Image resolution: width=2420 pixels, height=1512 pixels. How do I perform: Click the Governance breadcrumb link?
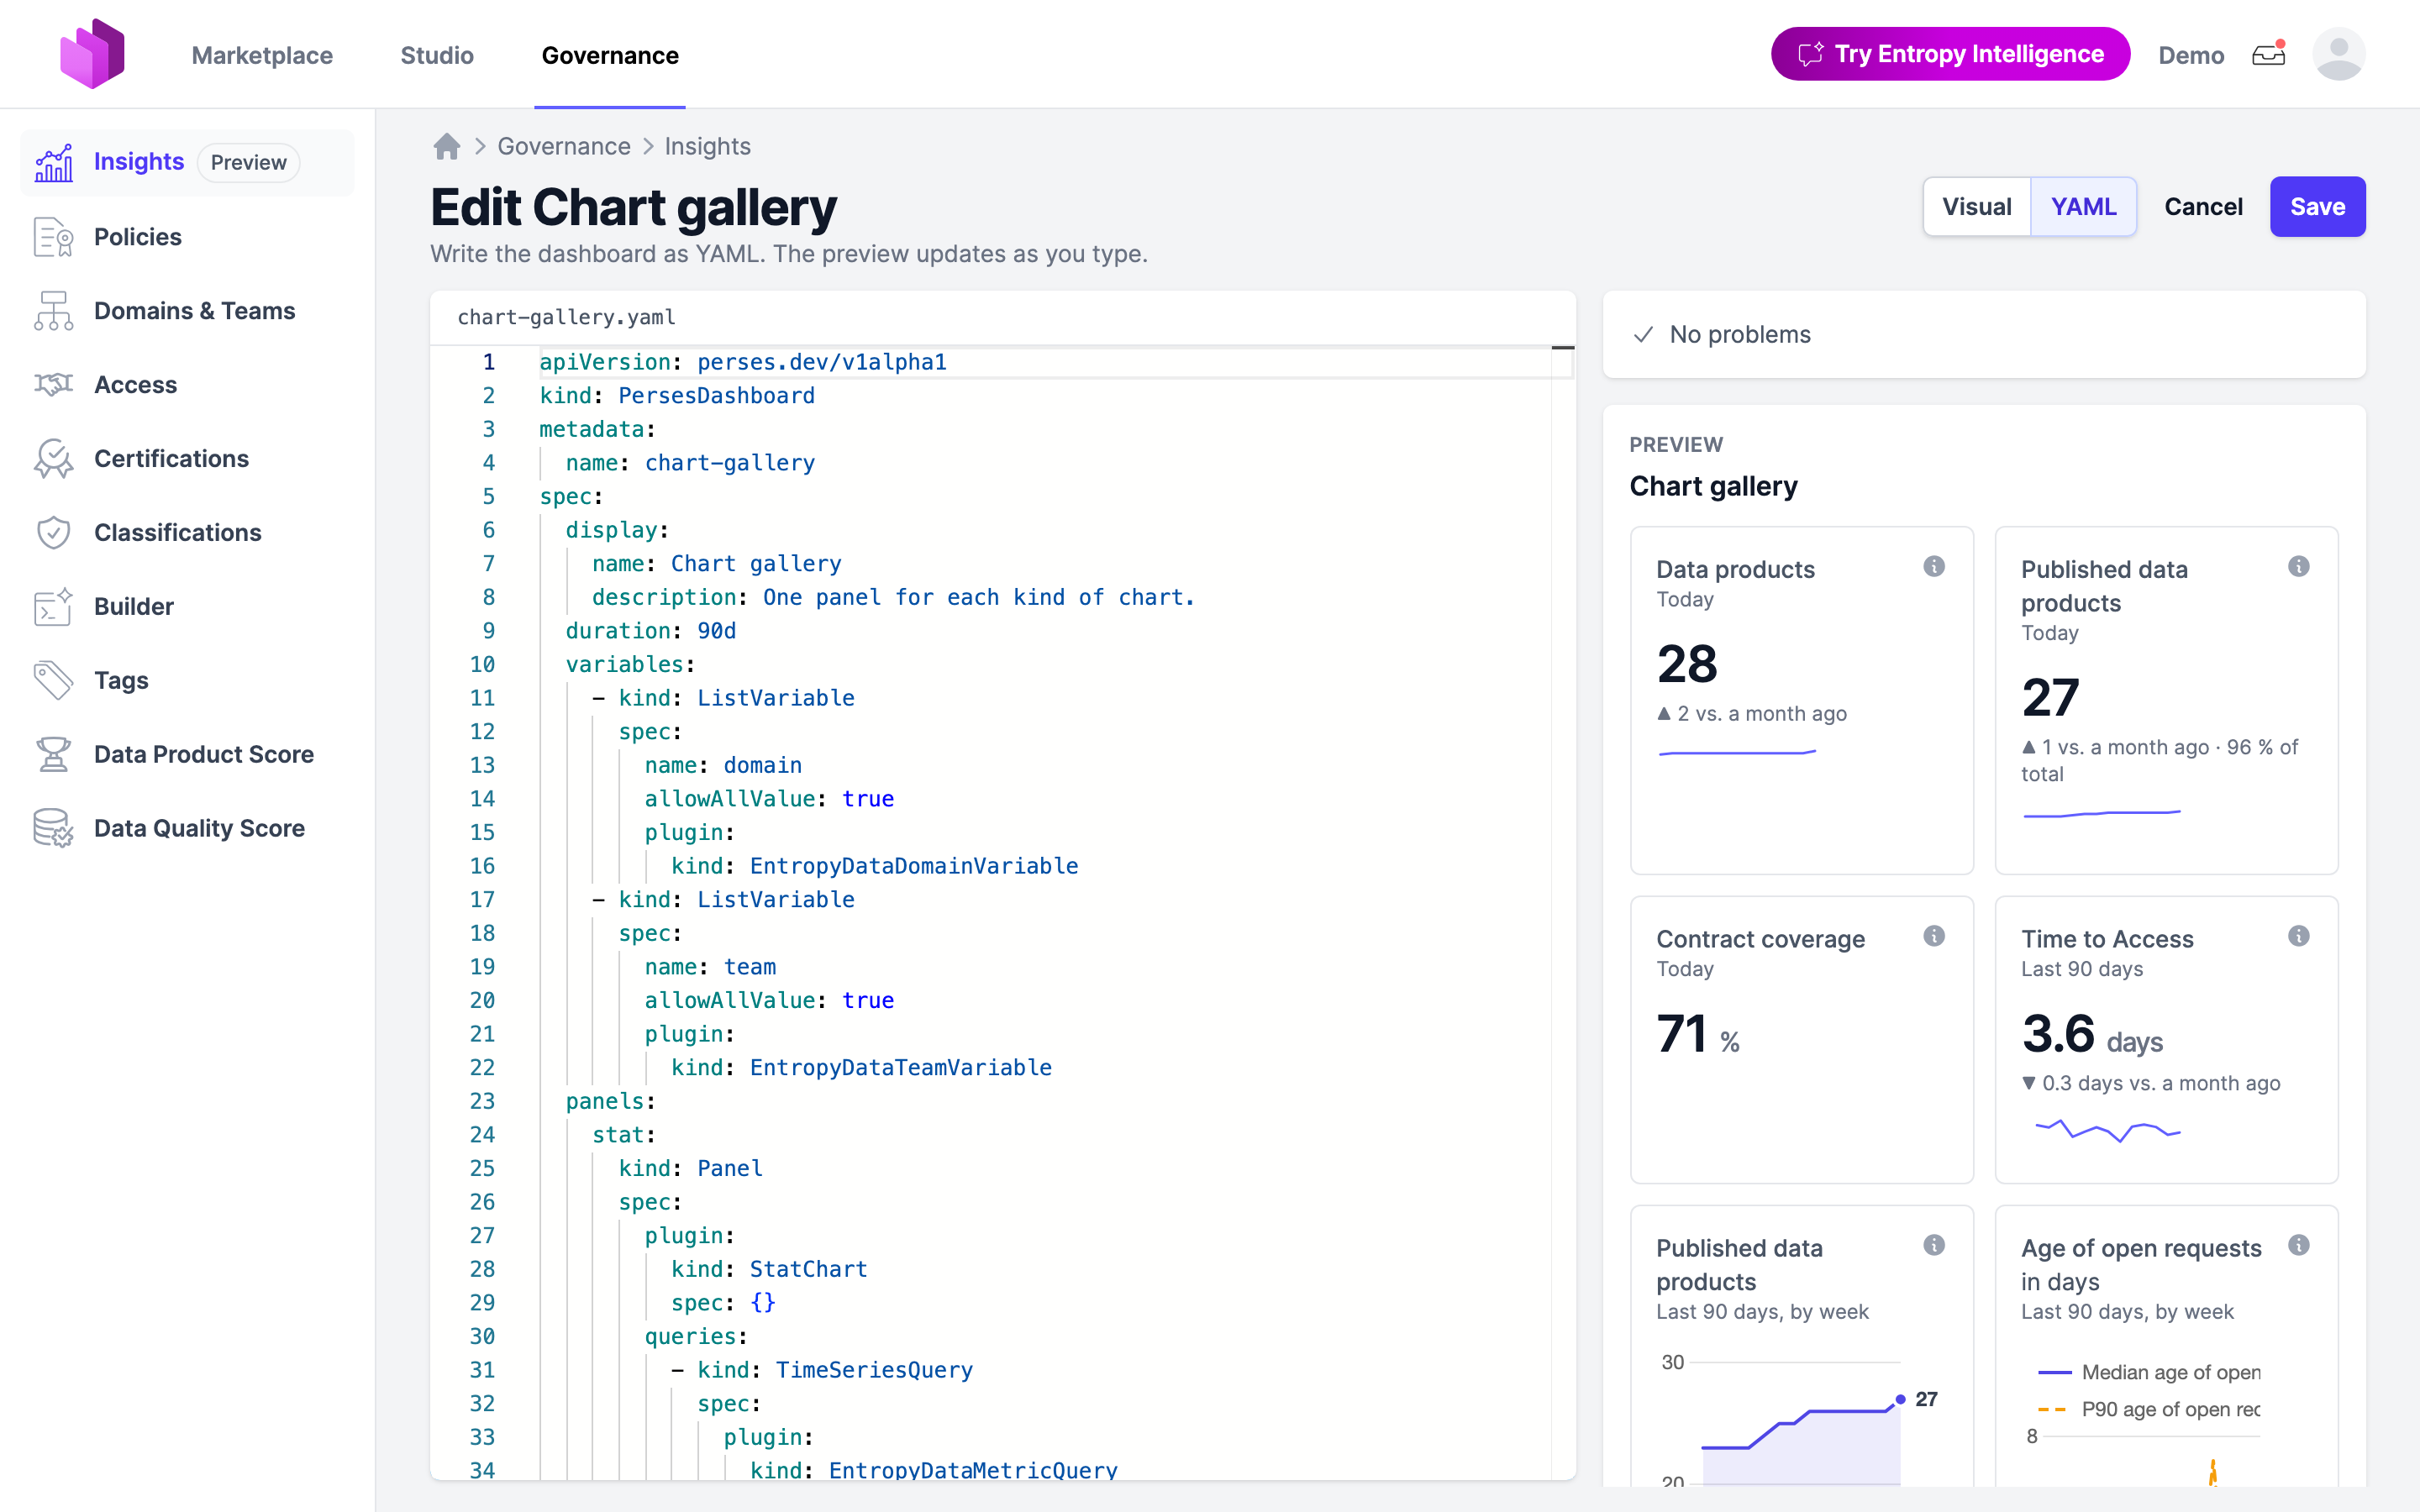(564, 146)
